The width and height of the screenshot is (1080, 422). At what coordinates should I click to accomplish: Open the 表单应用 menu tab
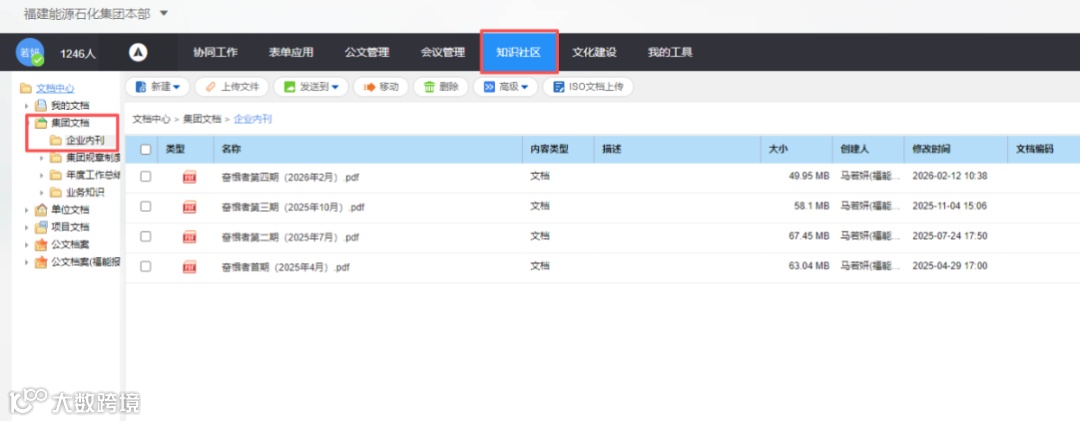click(x=291, y=52)
